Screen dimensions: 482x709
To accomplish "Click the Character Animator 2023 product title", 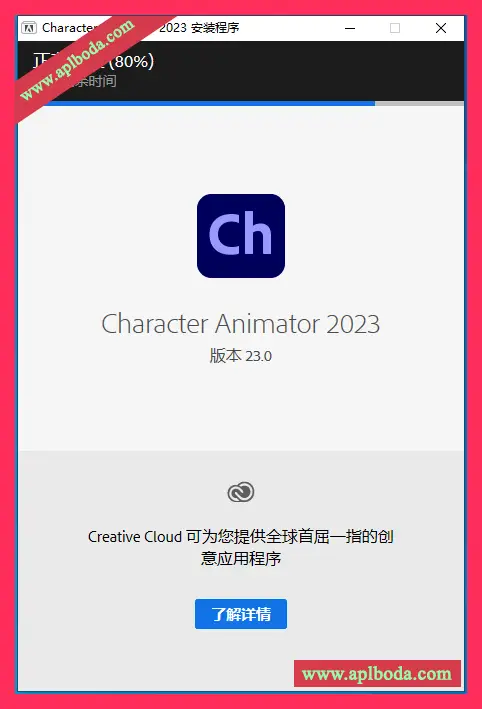I will pyautogui.click(x=241, y=324).
